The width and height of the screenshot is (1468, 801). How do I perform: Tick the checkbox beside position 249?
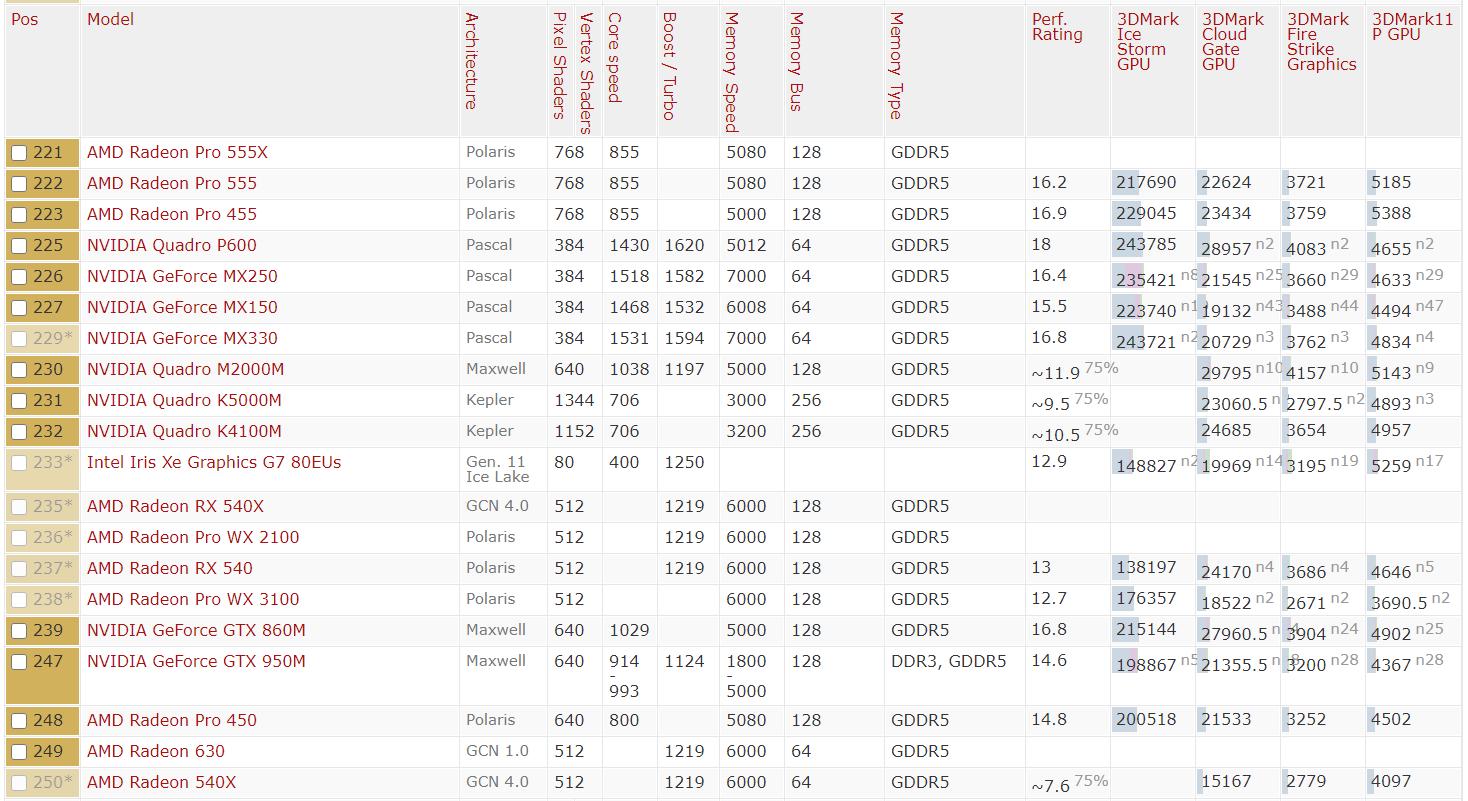point(19,753)
